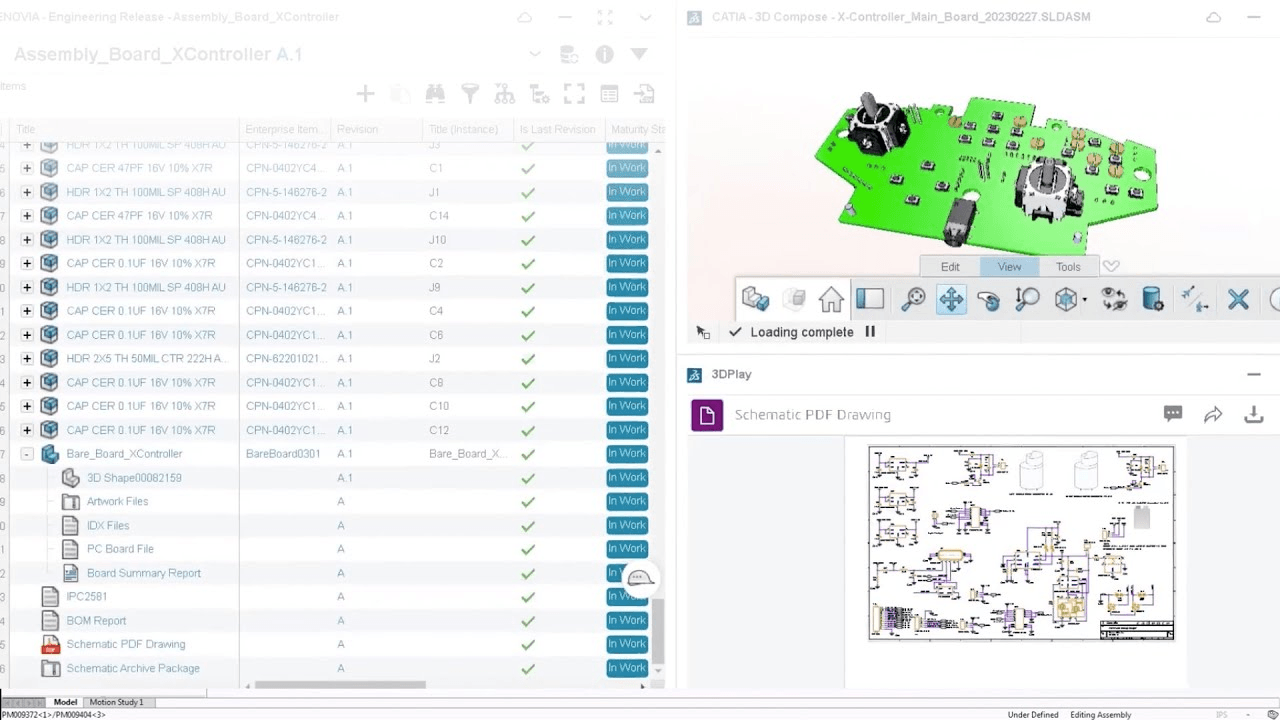This screenshot has width=1280, height=720.
Task: Download the Schematic PDF Drawing from 3DPlay
Action: point(1253,414)
